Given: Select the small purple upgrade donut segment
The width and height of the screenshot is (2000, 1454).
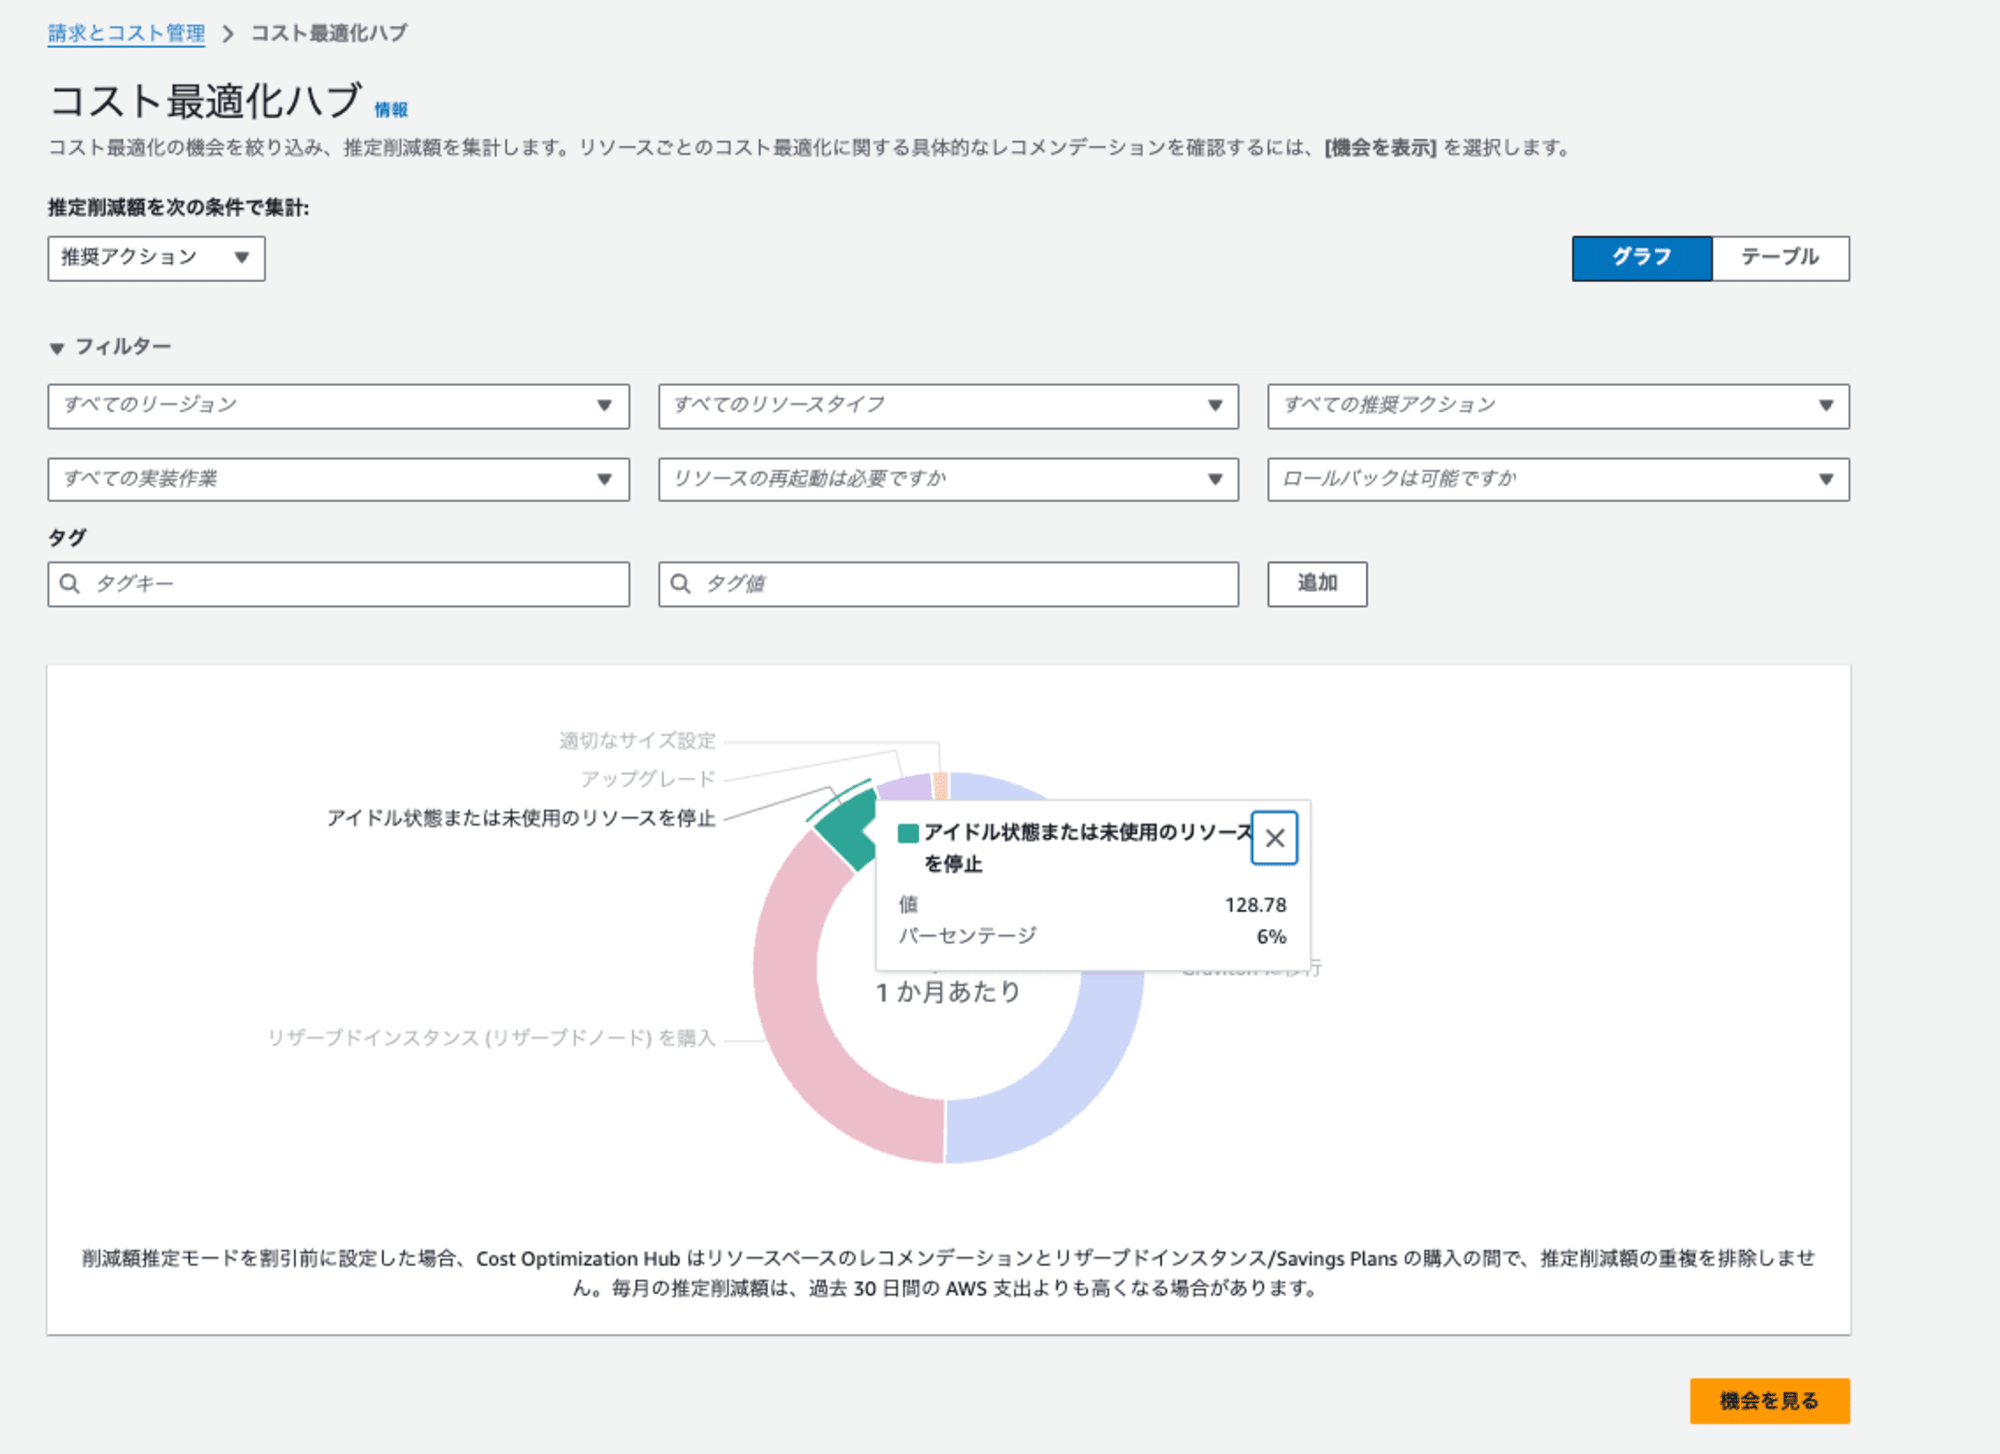Looking at the screenshot, I should (907, 787).
